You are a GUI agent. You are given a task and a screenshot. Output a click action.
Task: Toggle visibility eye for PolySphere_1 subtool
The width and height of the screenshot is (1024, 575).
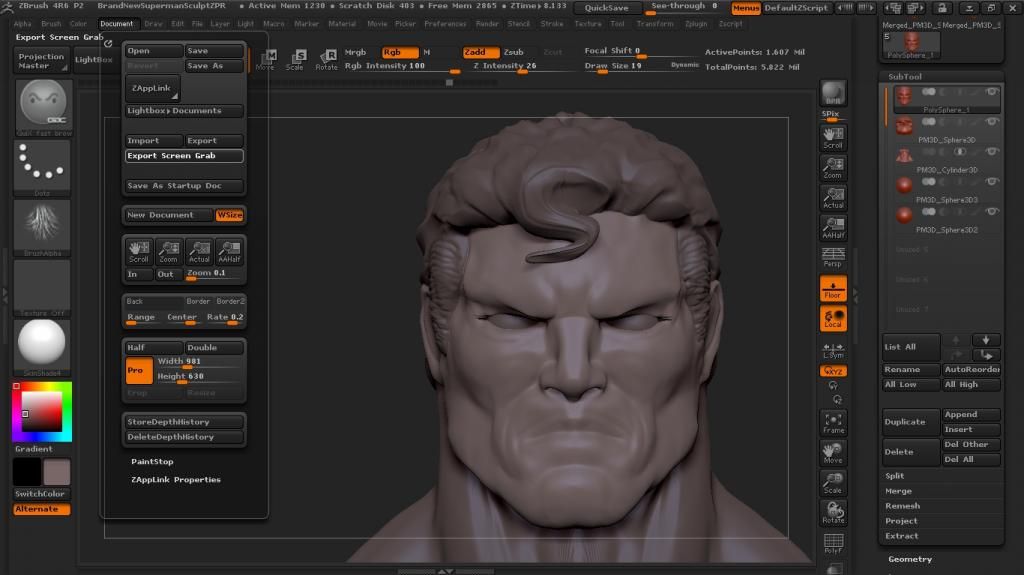(x=991, y=92)
